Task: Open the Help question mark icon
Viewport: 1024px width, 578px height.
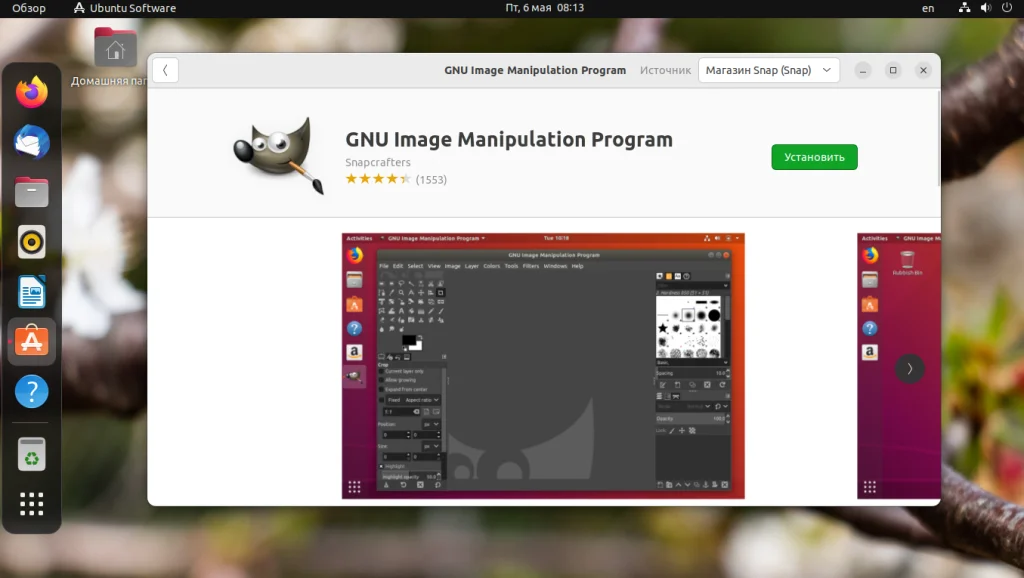Action: point(31,392)
